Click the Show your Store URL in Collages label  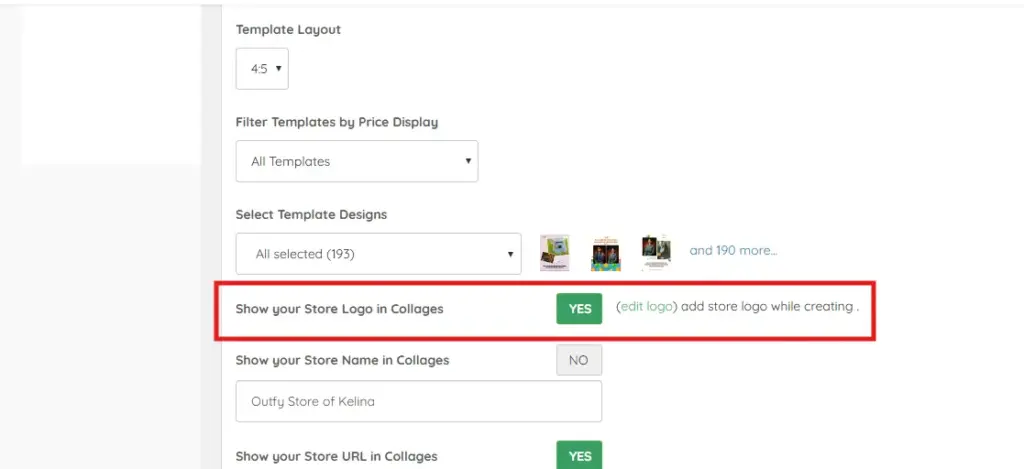click(x=336, y=456)
